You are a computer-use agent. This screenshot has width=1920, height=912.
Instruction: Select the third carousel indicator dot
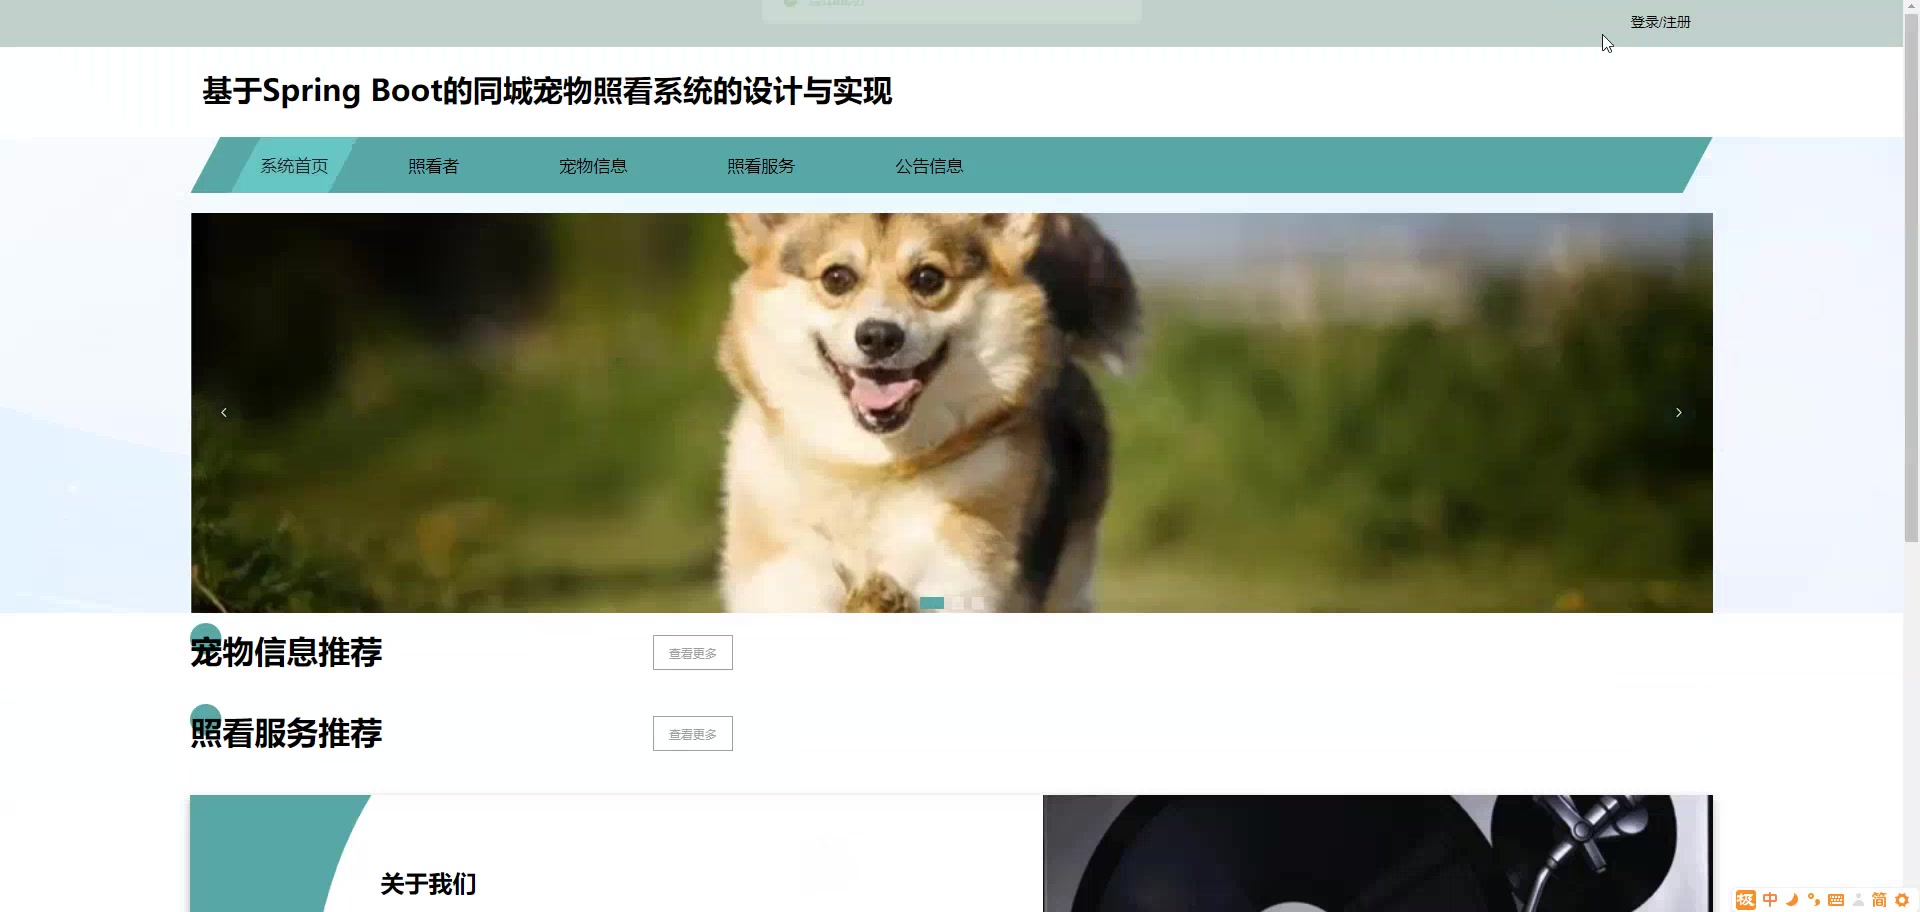(x=978, y=603)
